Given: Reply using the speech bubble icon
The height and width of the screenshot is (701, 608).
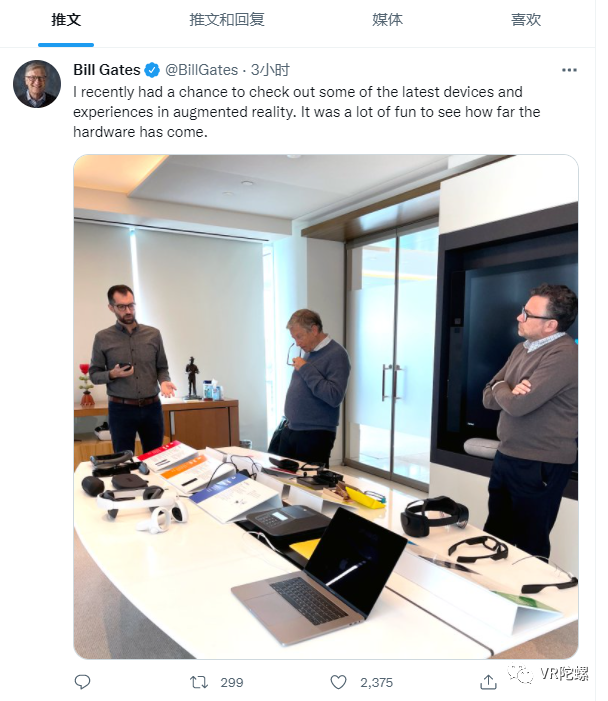Looking at the screenshot, I should [x=82, y=682].
